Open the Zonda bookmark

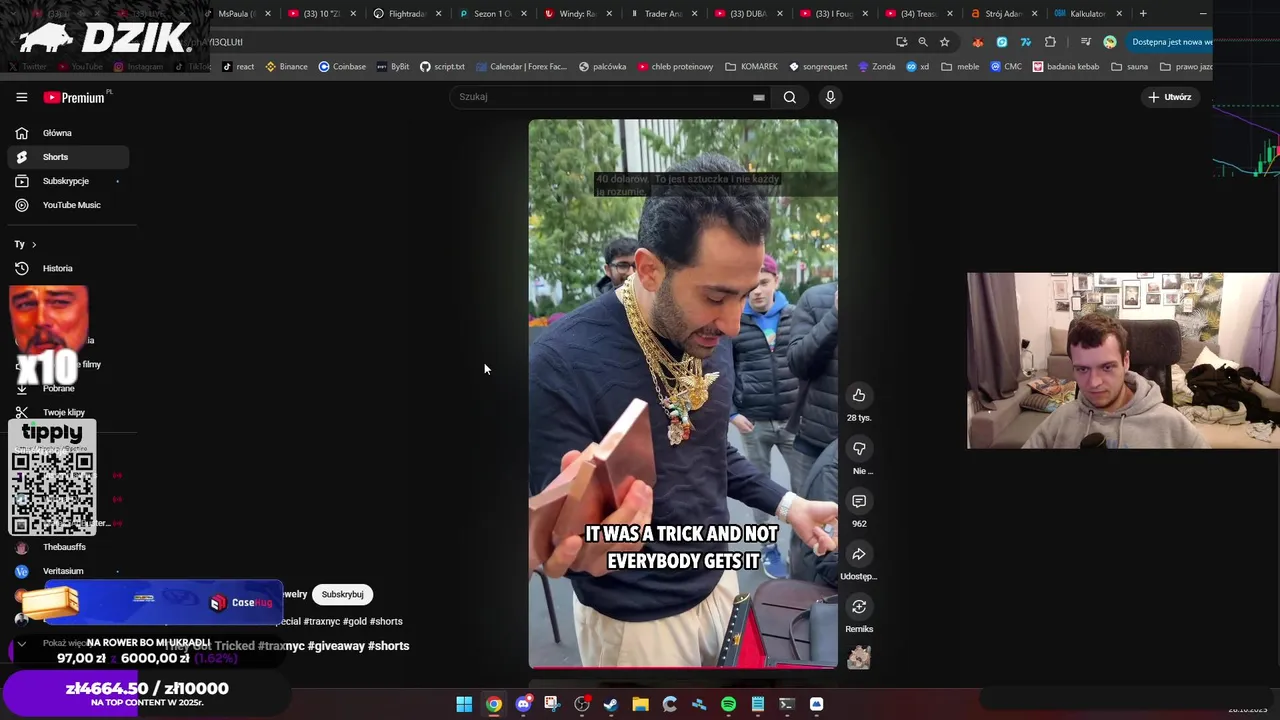coord(876,67)
